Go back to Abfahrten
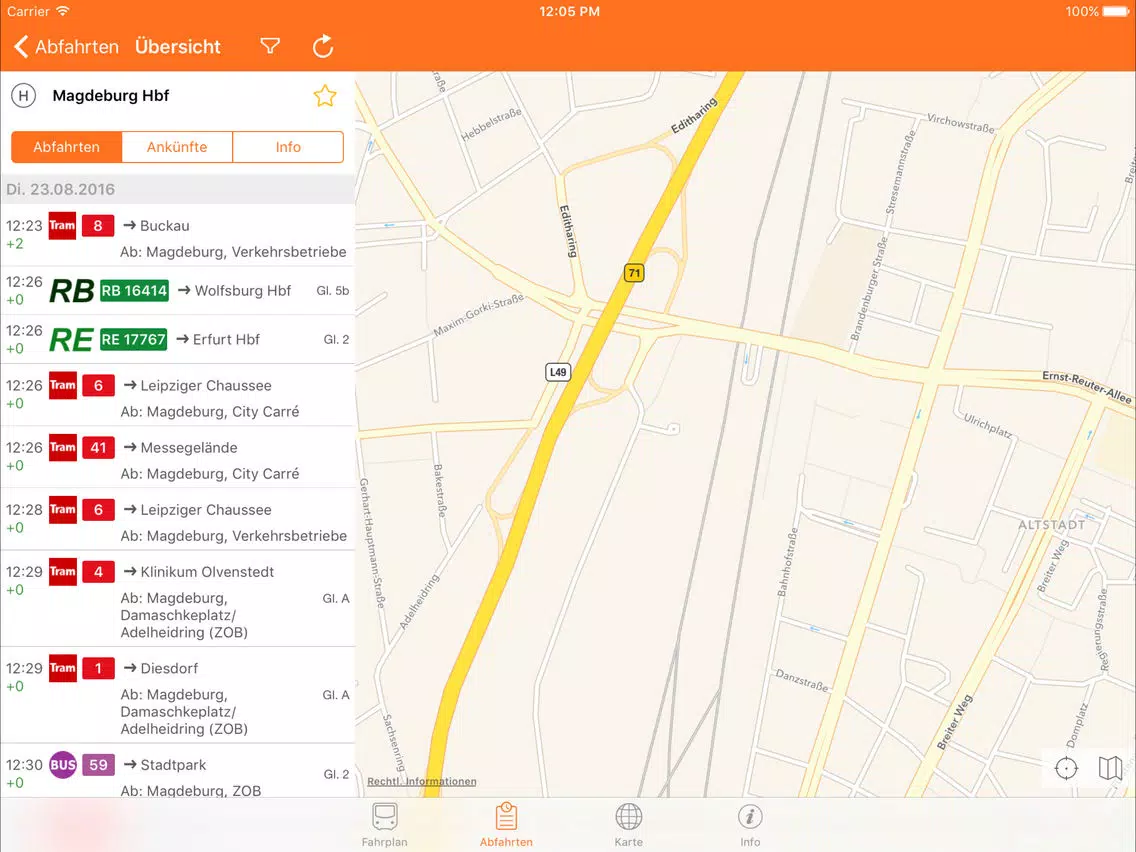The width and height of the screenshot is (1136, 852). 66,47
